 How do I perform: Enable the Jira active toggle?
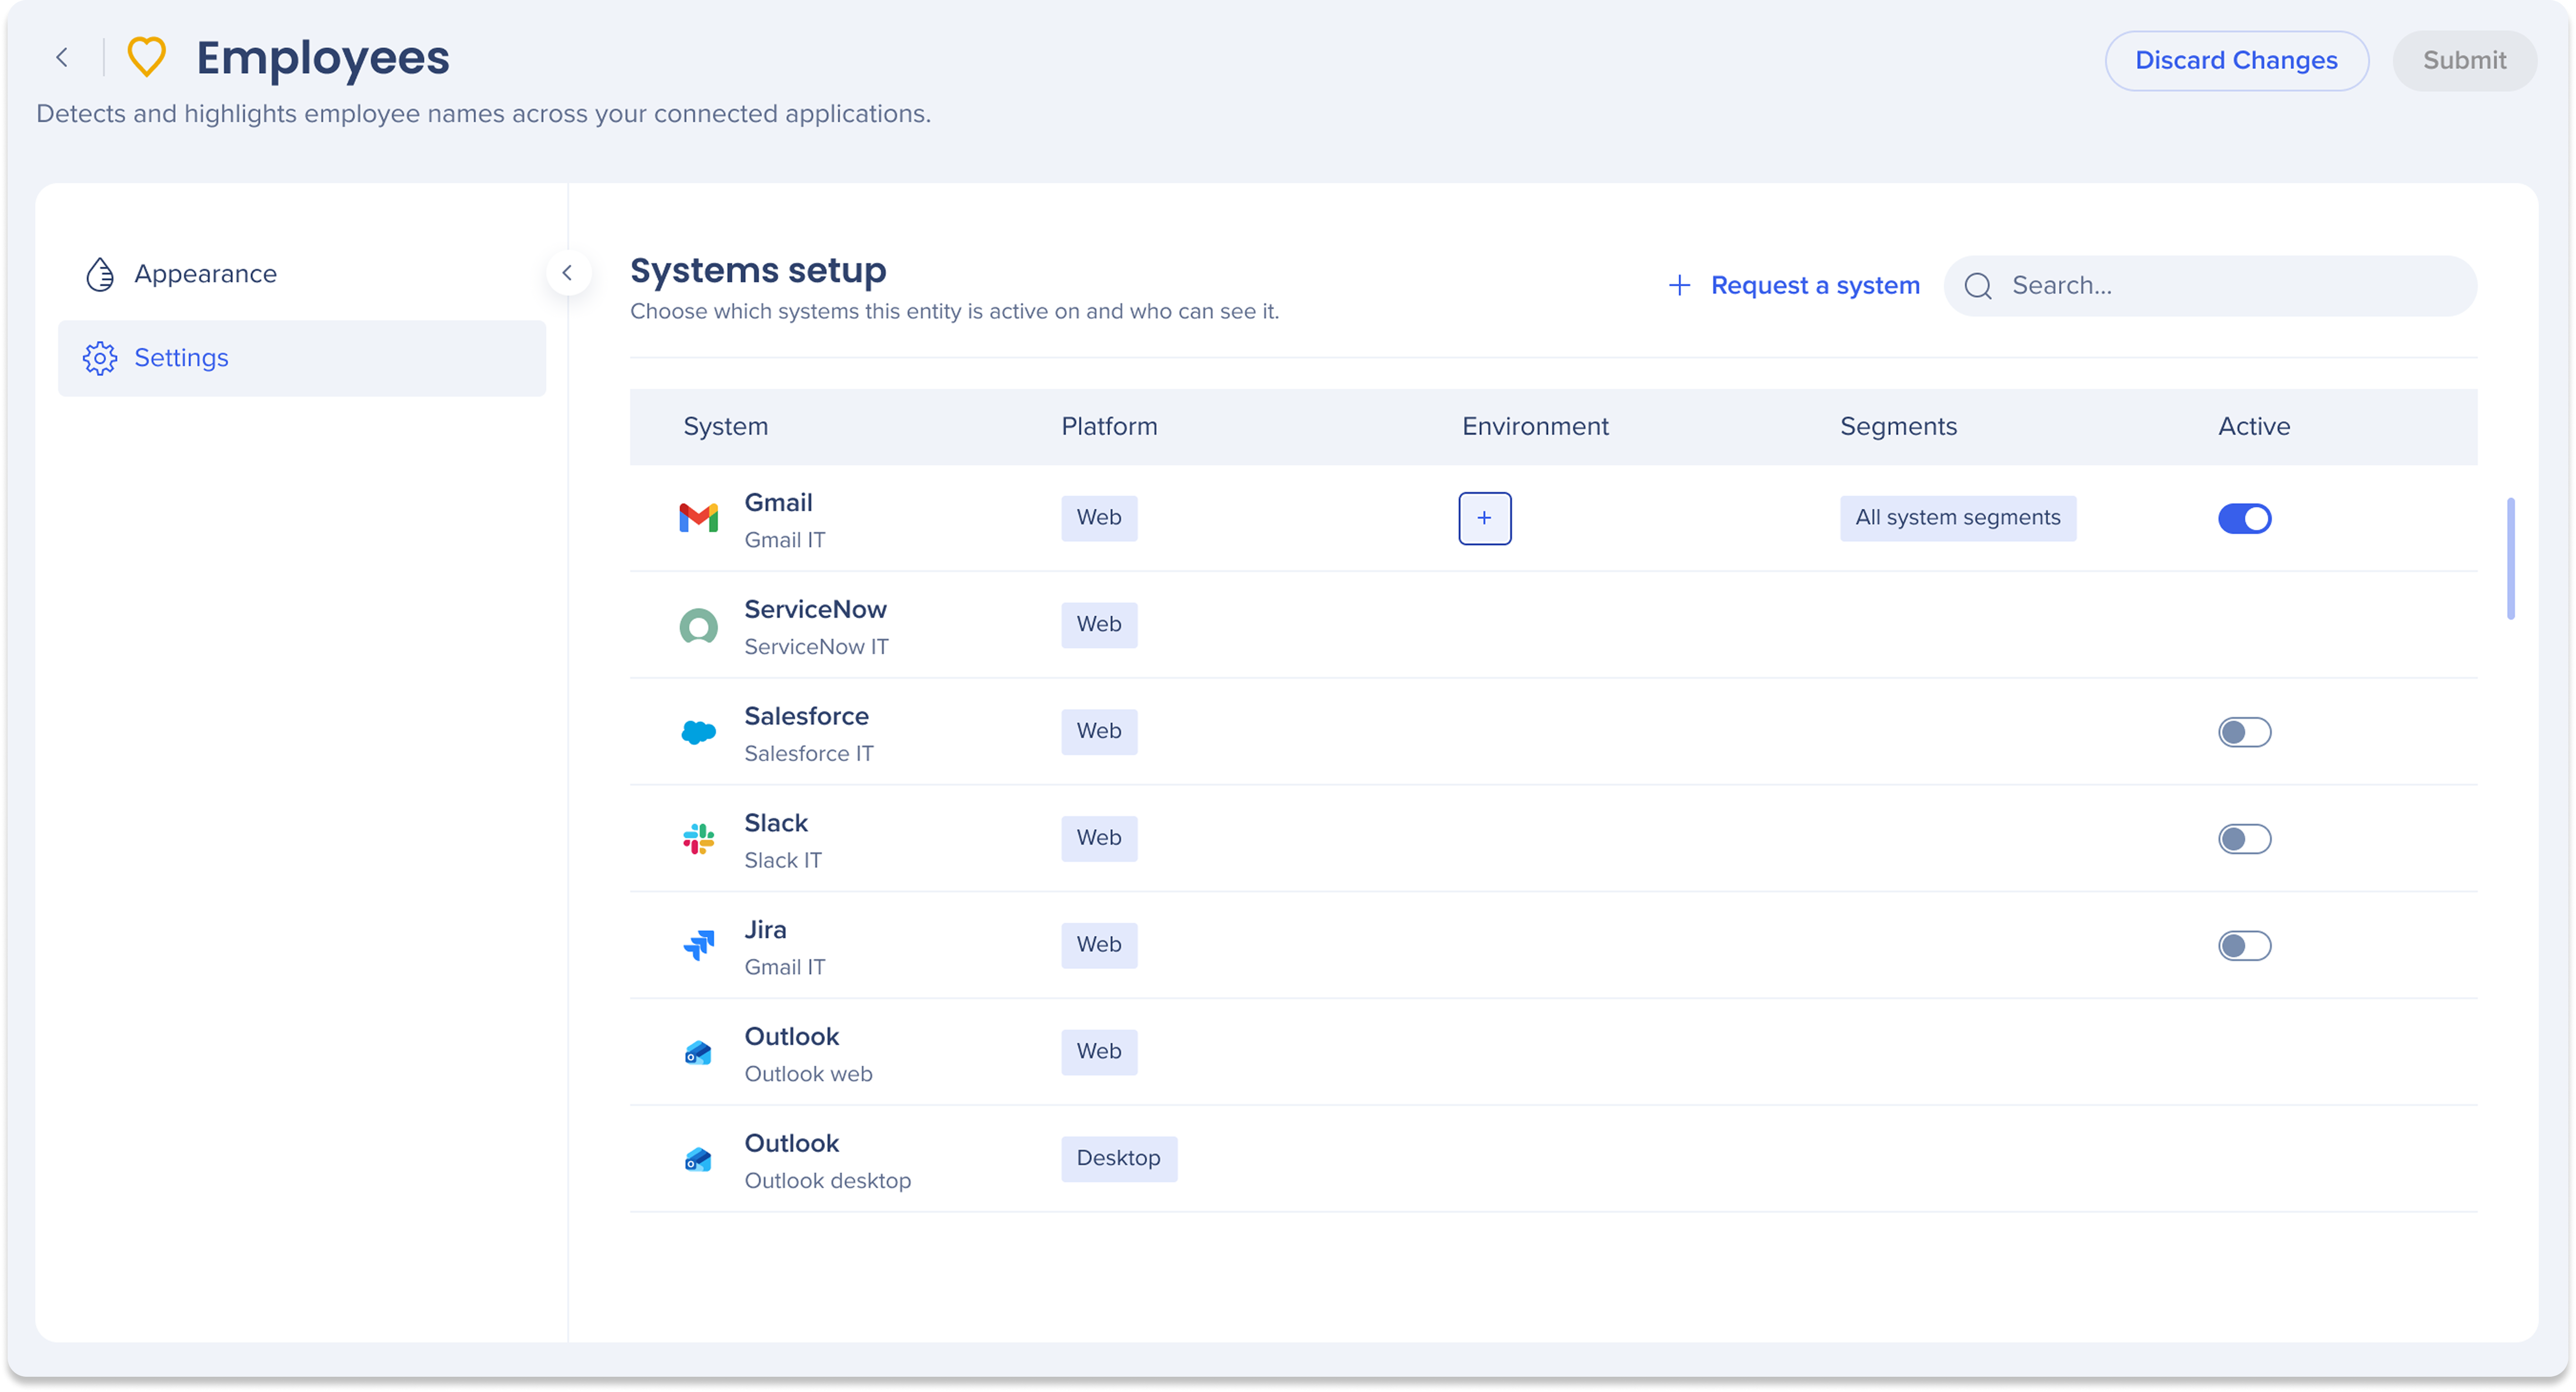(x=2245, y=946)
